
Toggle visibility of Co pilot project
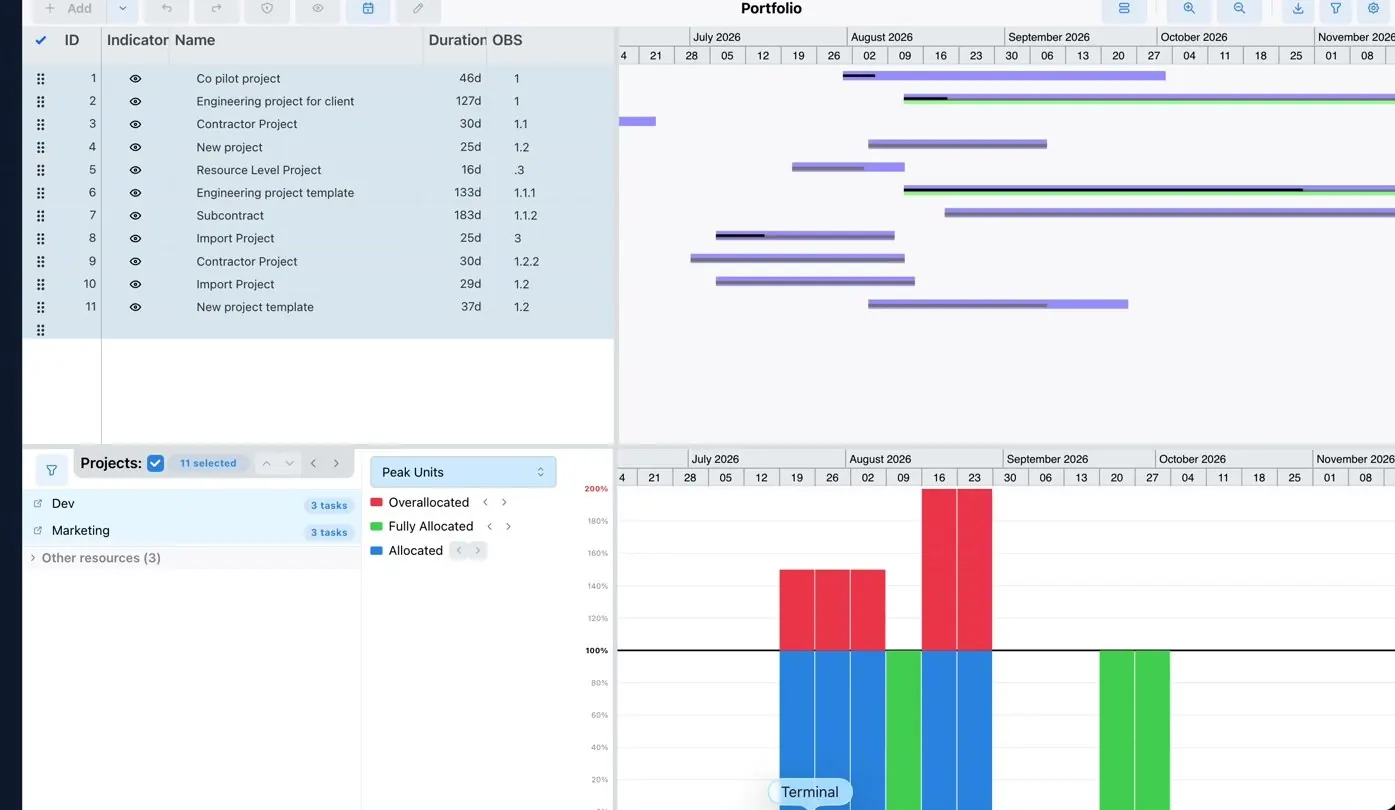click(x=135, y=79)
